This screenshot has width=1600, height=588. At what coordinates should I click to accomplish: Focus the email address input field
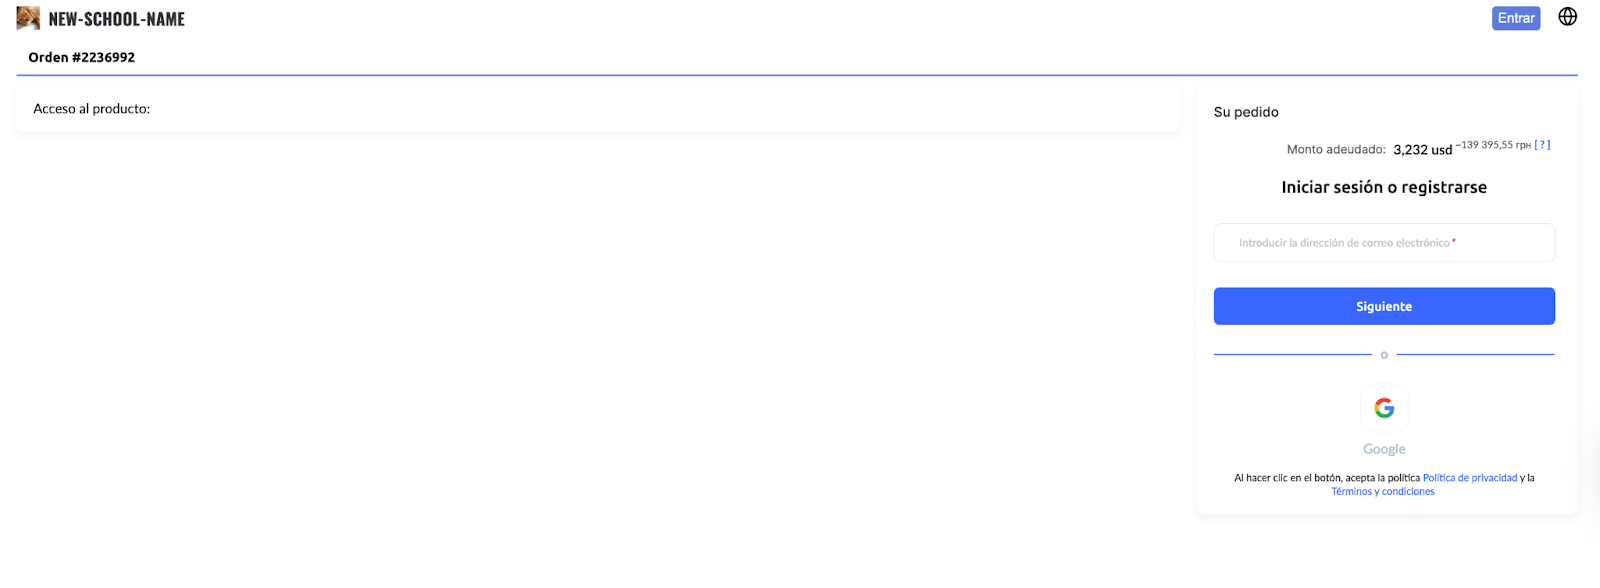tap(1384, 243)
